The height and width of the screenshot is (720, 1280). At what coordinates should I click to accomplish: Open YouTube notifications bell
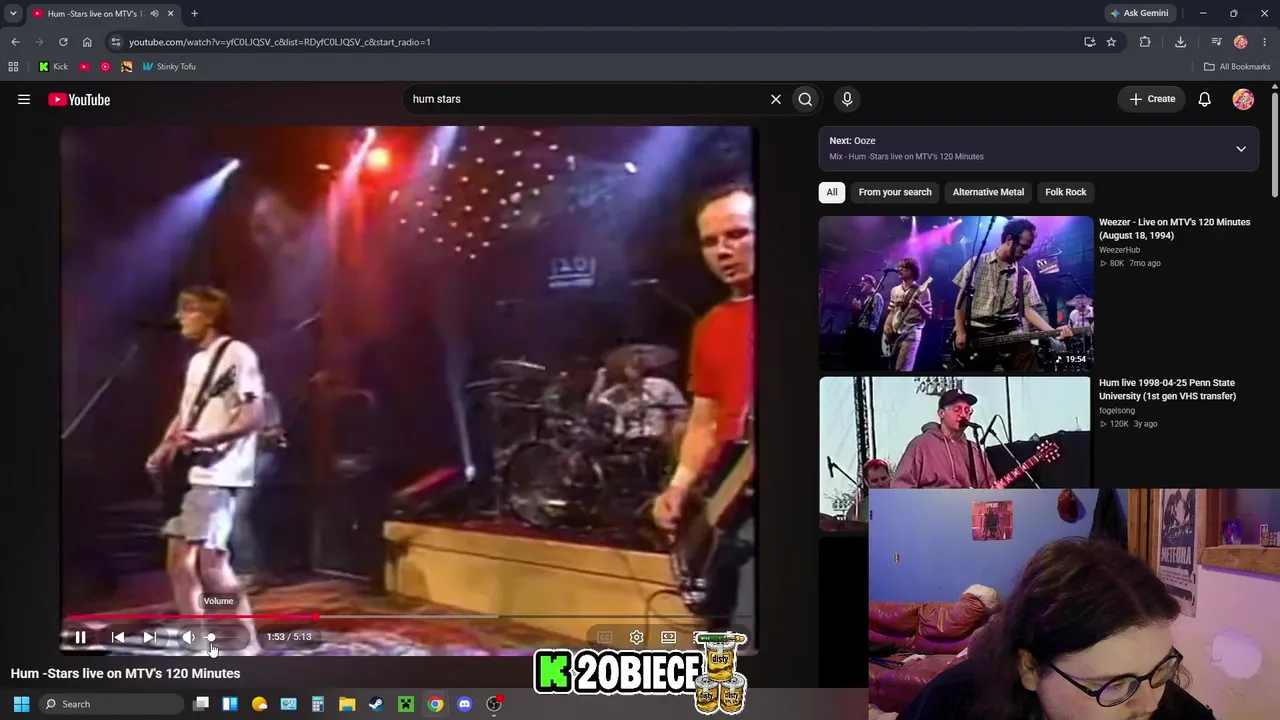(x=1205, y=99)
